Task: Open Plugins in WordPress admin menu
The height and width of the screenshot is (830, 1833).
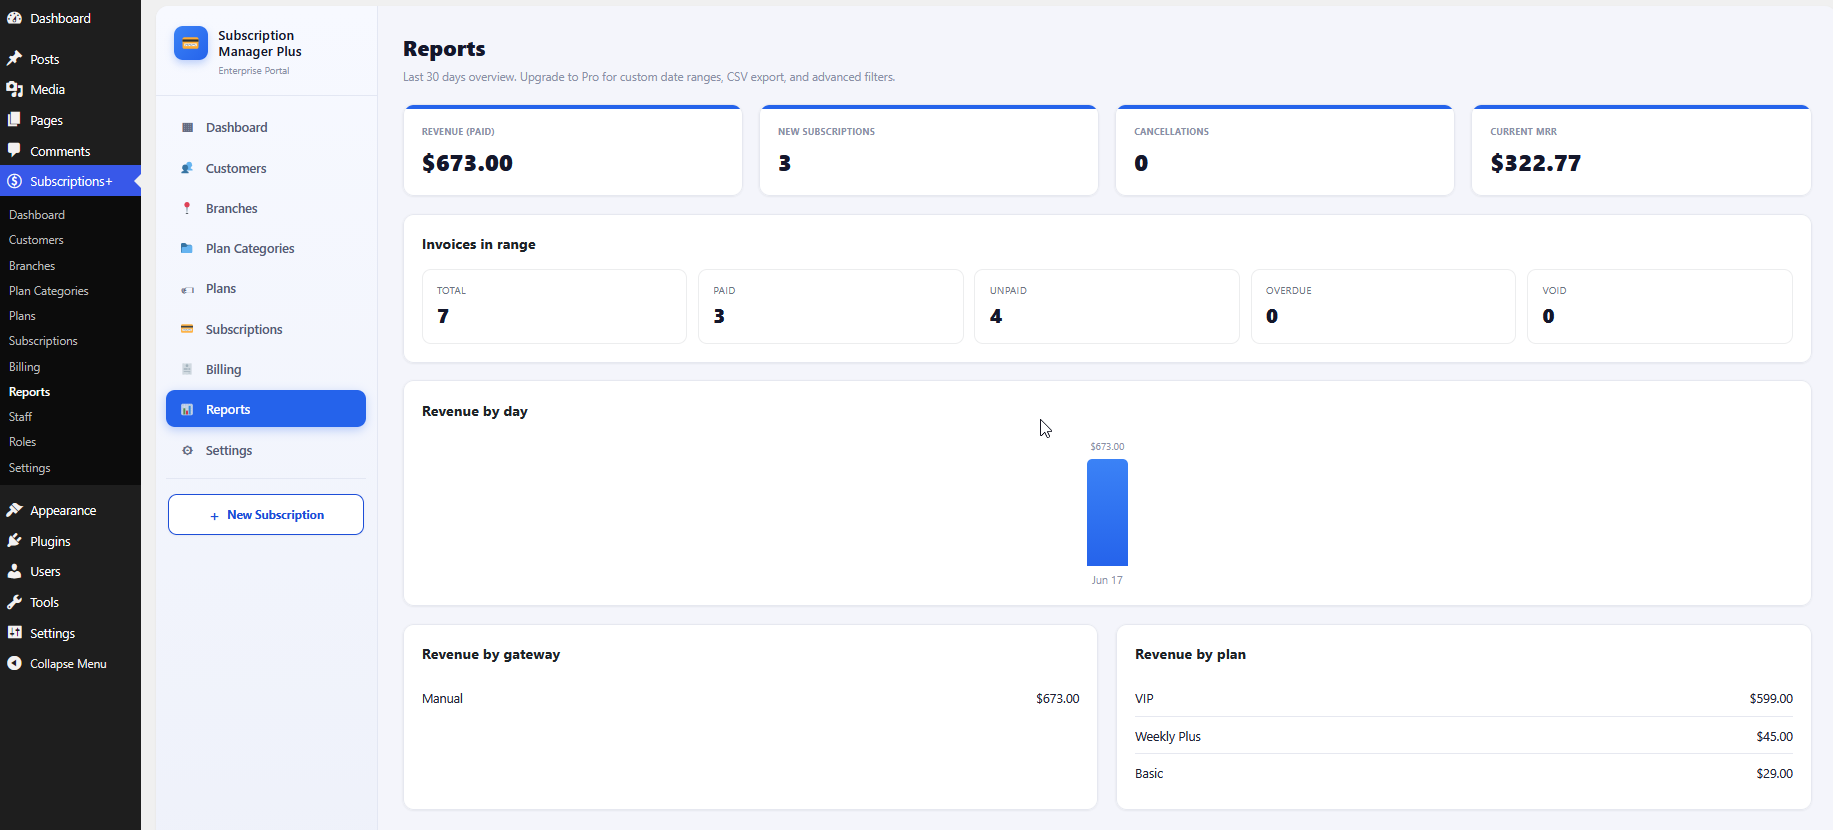Action: tap(70, 541)
